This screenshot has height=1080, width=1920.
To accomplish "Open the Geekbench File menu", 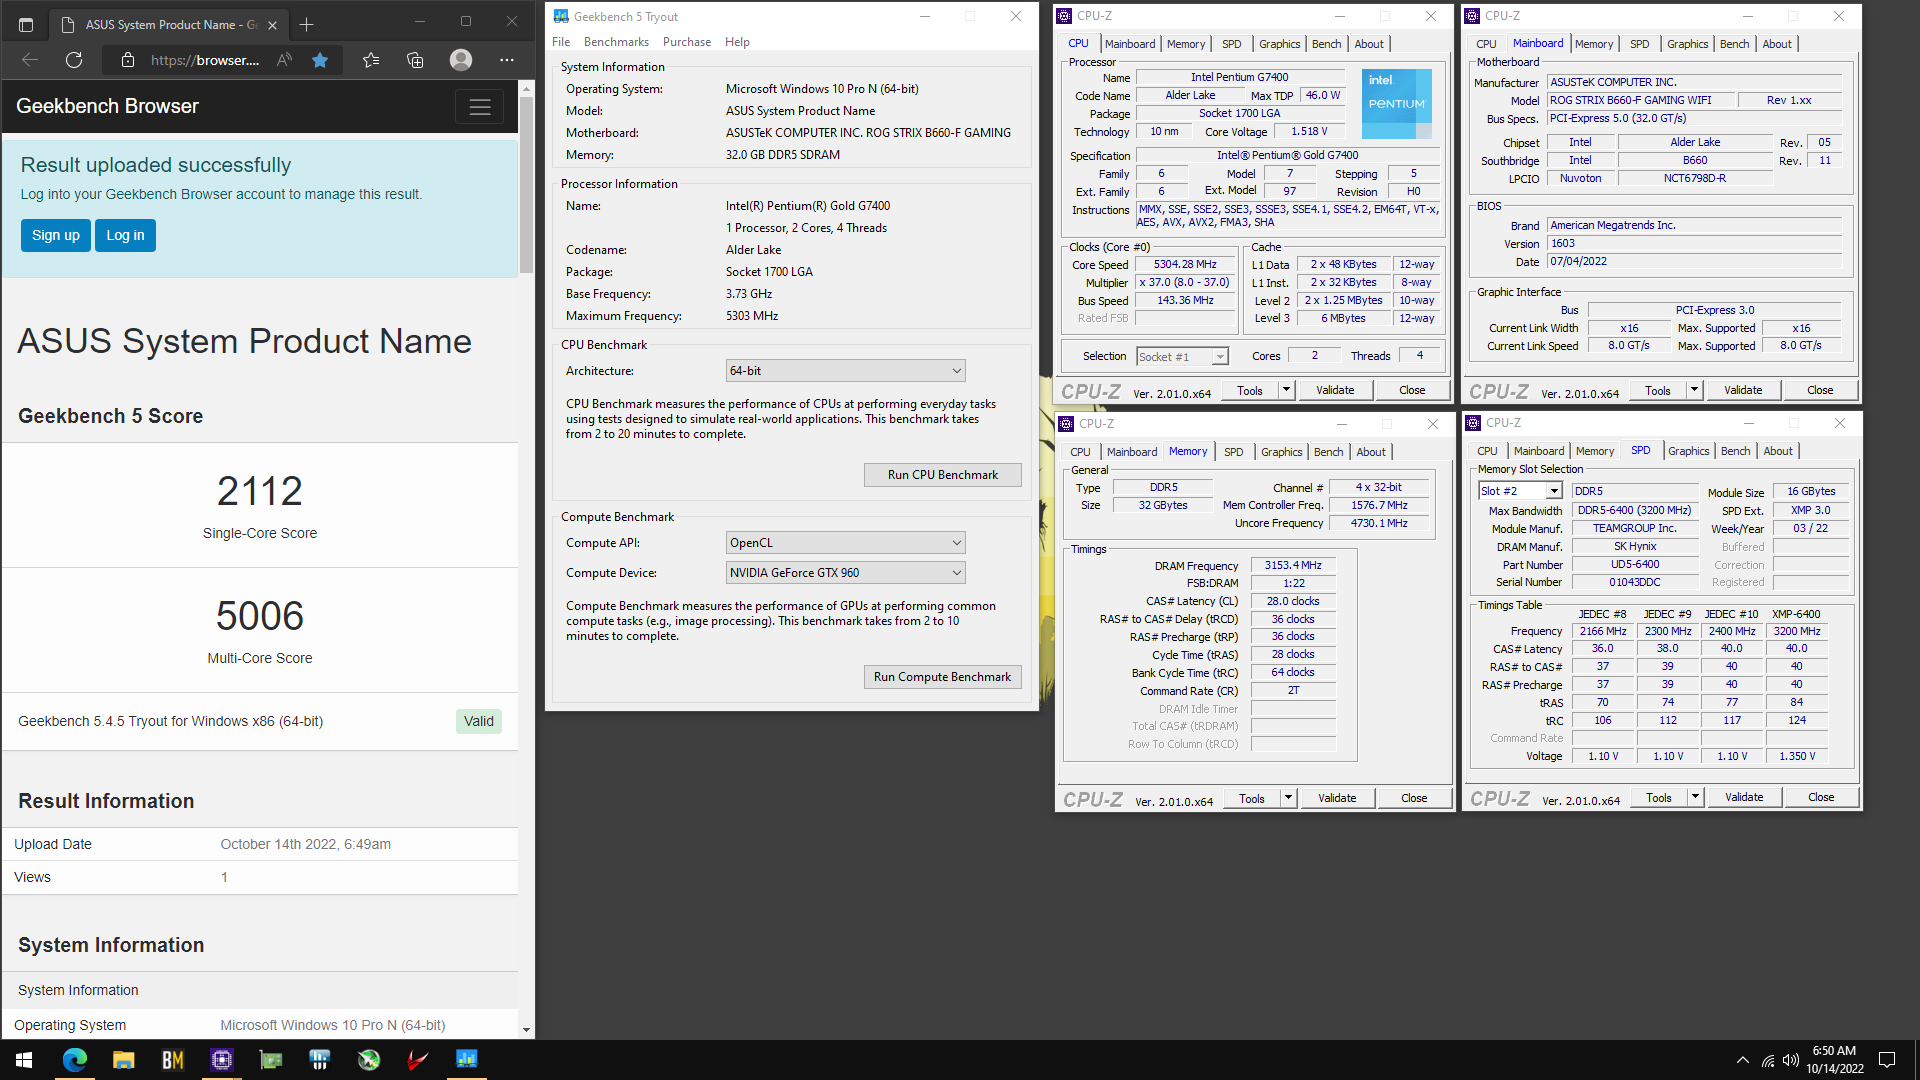I will click(x=561, y=42).
